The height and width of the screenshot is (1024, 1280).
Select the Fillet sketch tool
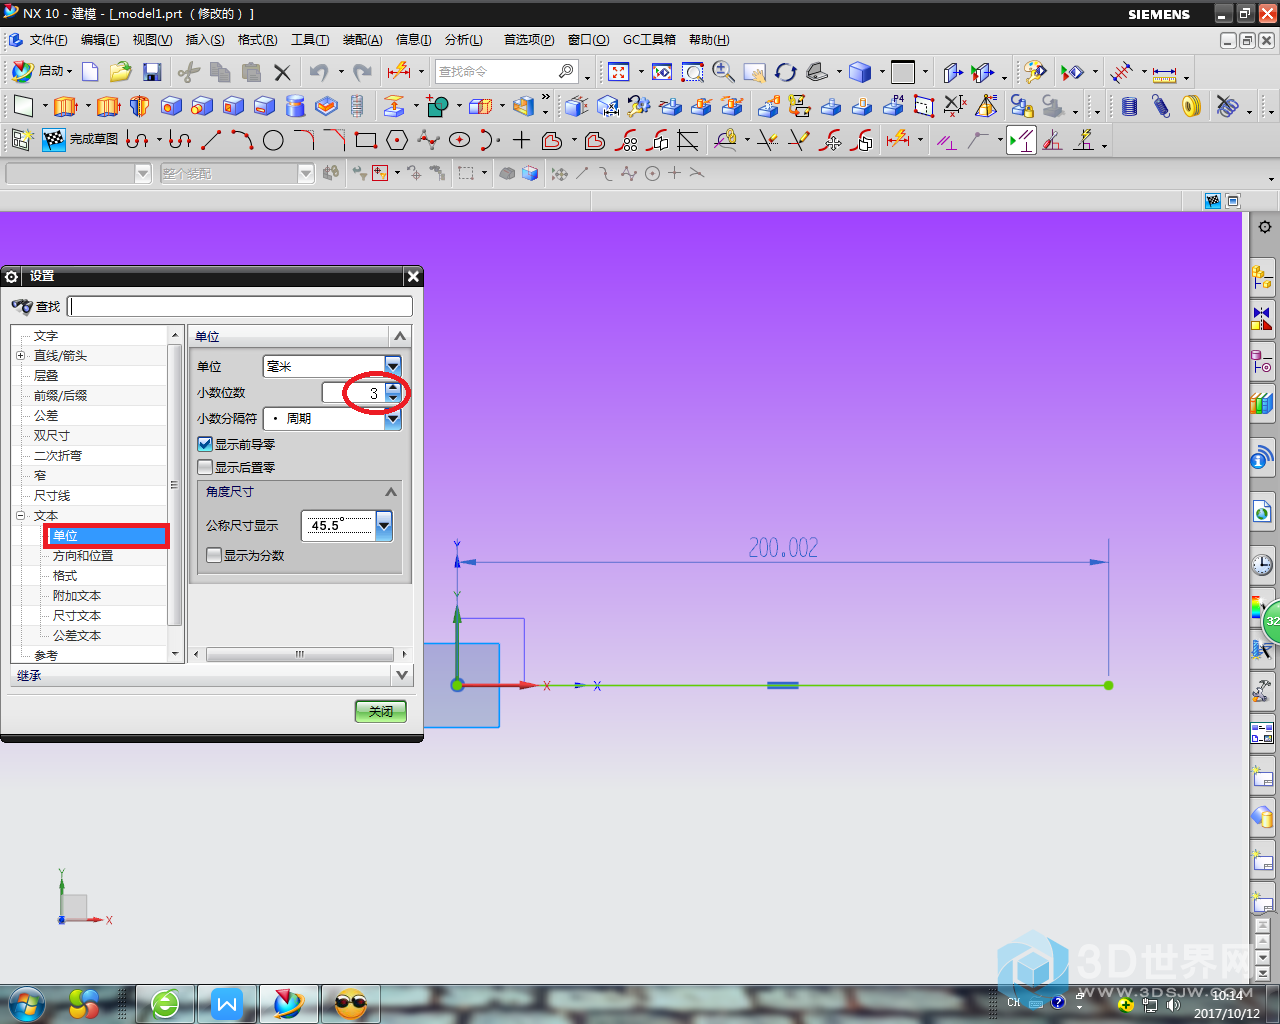[304, 140]
